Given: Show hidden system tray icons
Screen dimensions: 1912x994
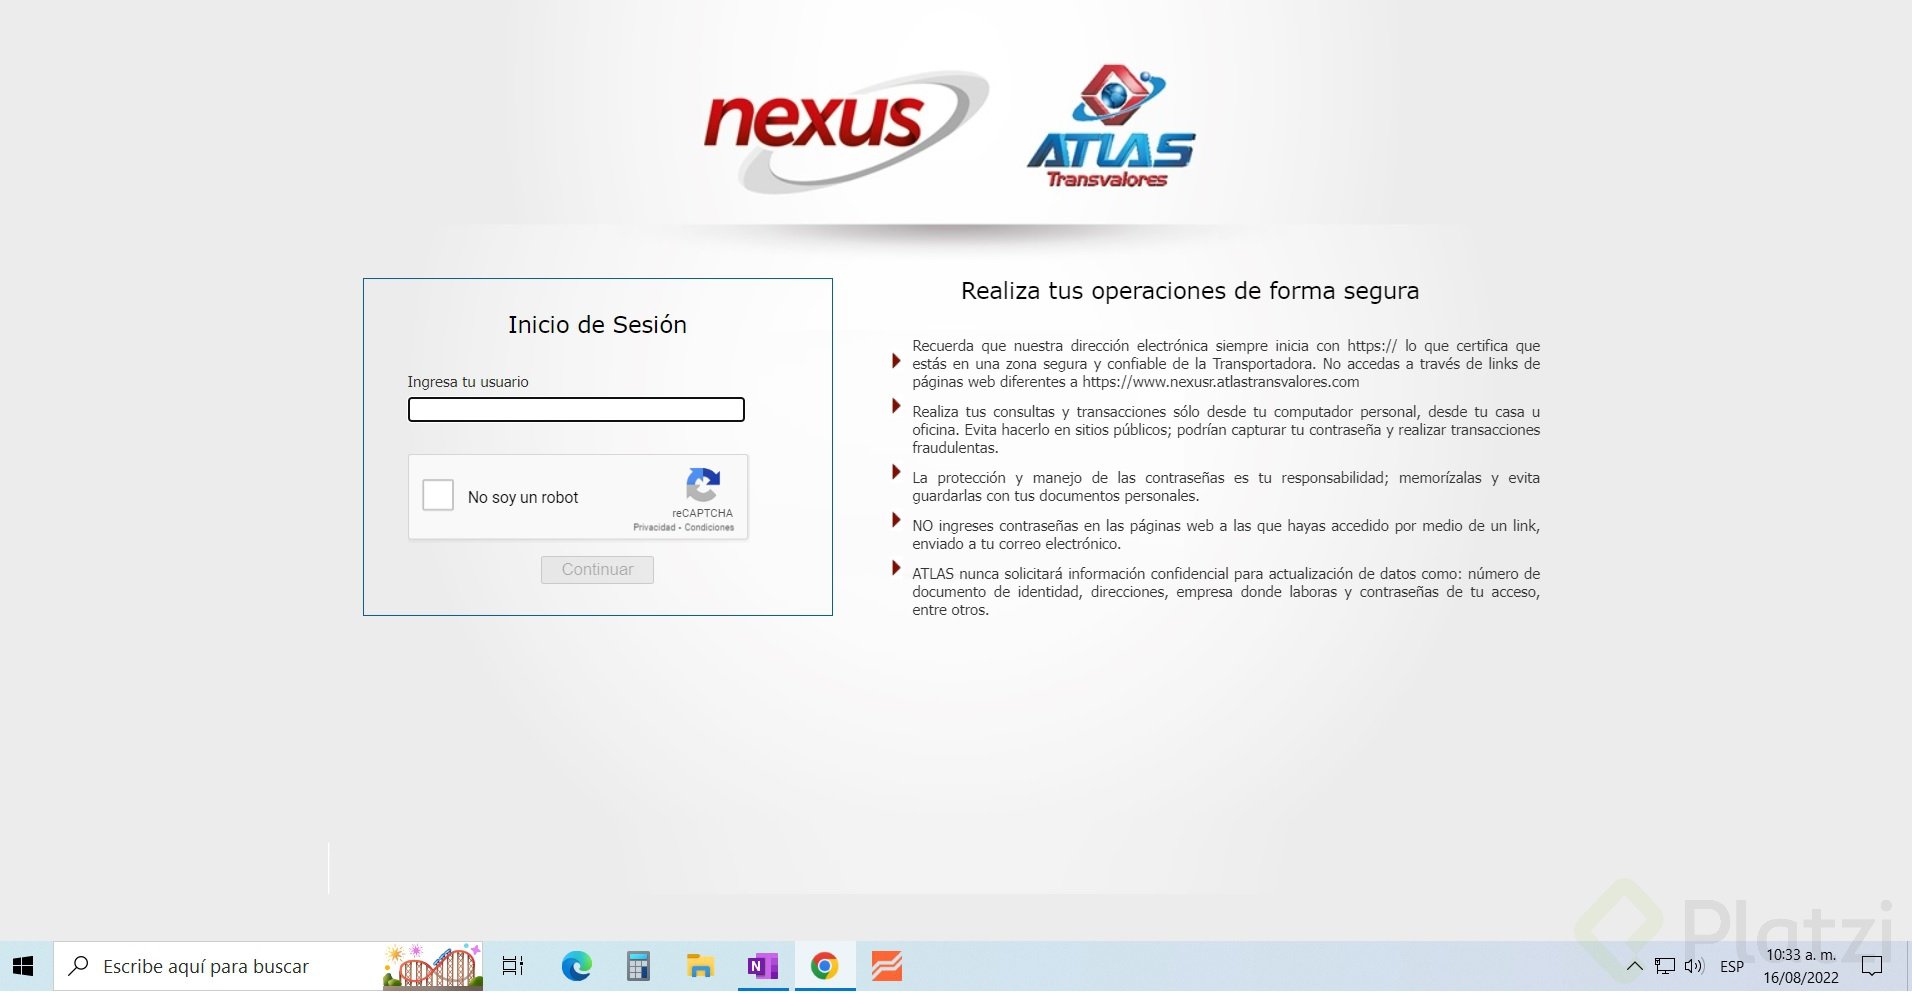Looking at the screenshot, I should 1635,966.
